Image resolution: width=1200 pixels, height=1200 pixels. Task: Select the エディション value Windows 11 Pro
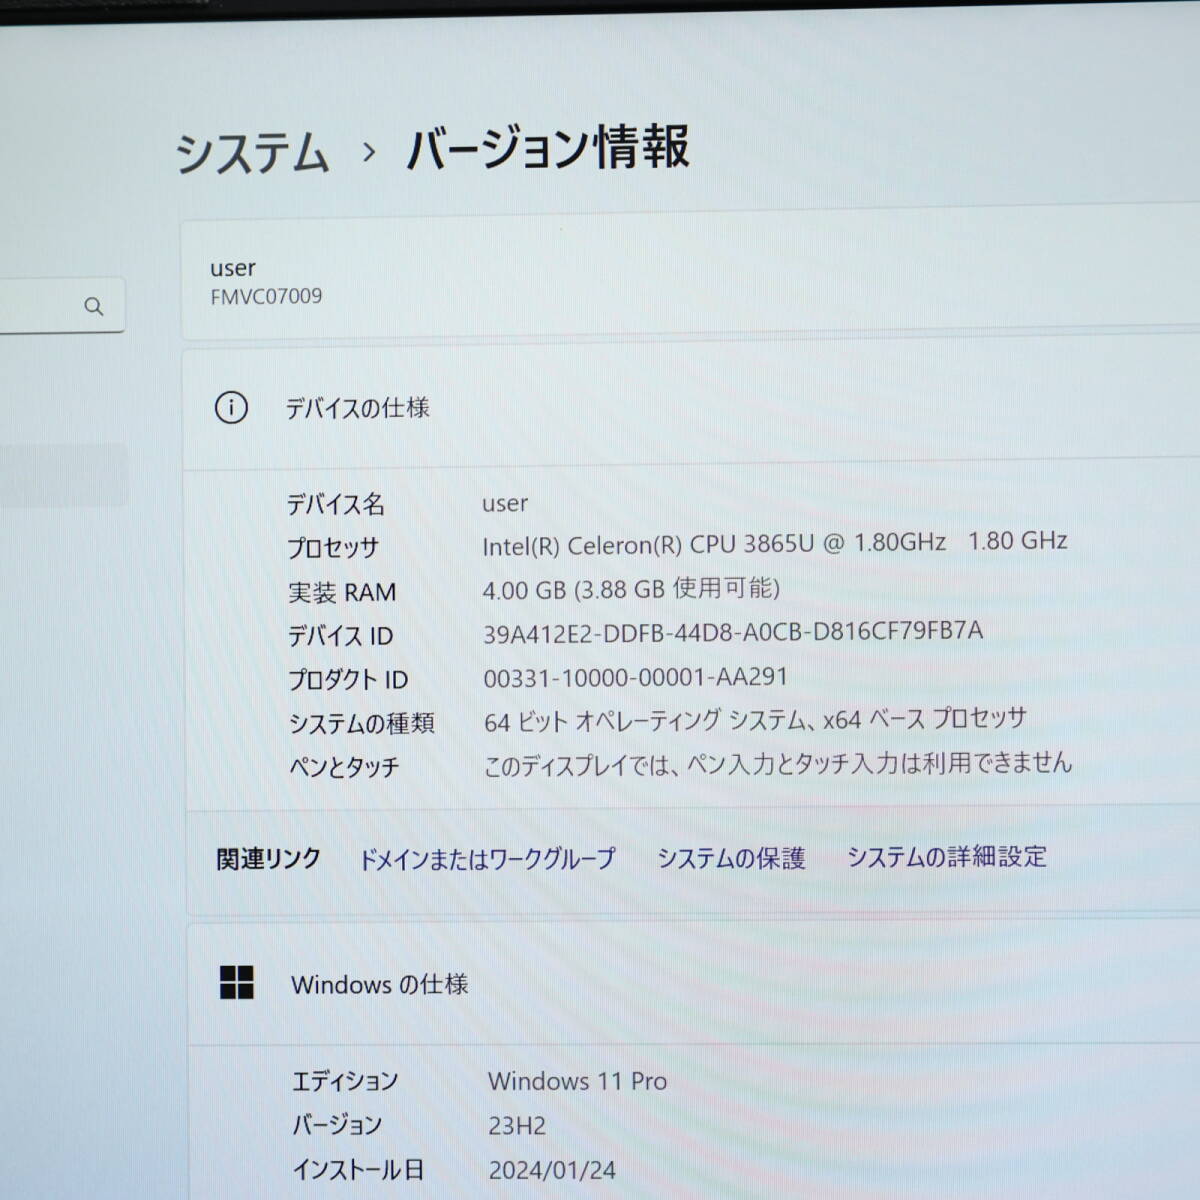tap(577, 1081)
